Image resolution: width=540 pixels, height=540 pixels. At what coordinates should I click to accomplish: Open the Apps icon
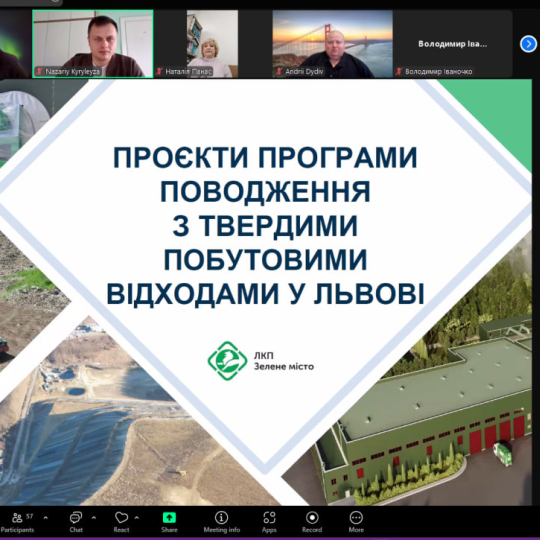[269, 517]
